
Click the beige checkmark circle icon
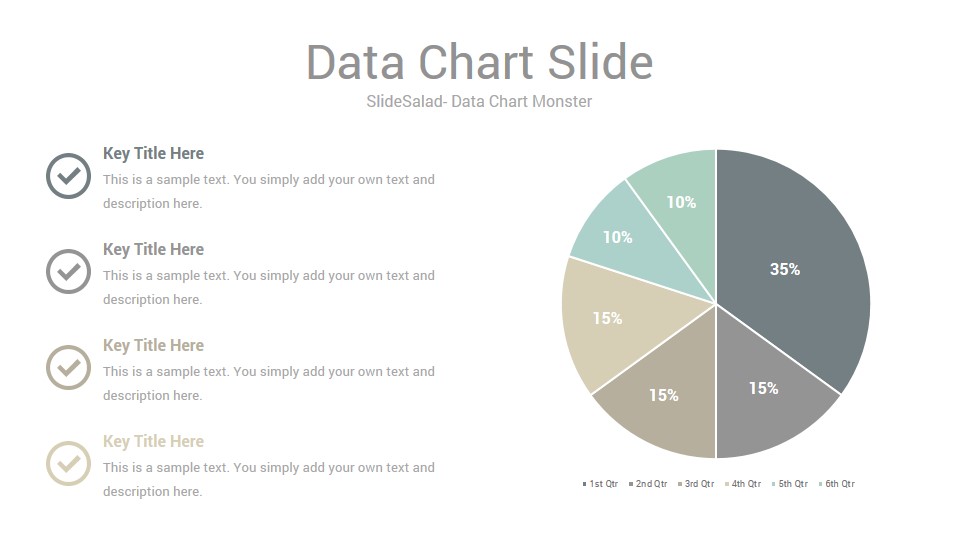click(69, 463)
